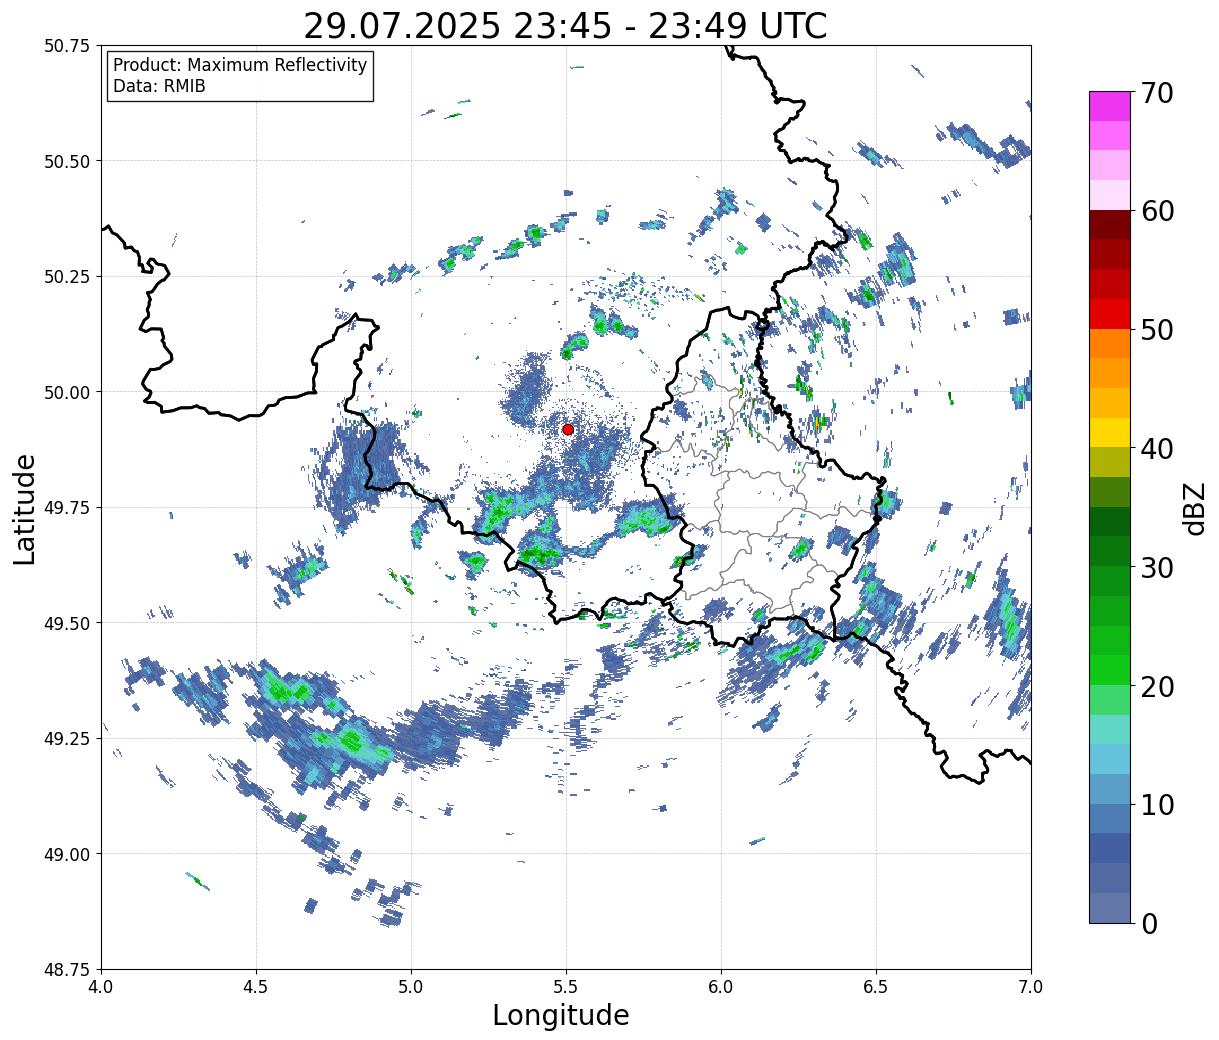The height and width of the screenshot is (1040, 1219).
Task: Click the 0 tick label on colorbar
Action: click(1148, 924)
